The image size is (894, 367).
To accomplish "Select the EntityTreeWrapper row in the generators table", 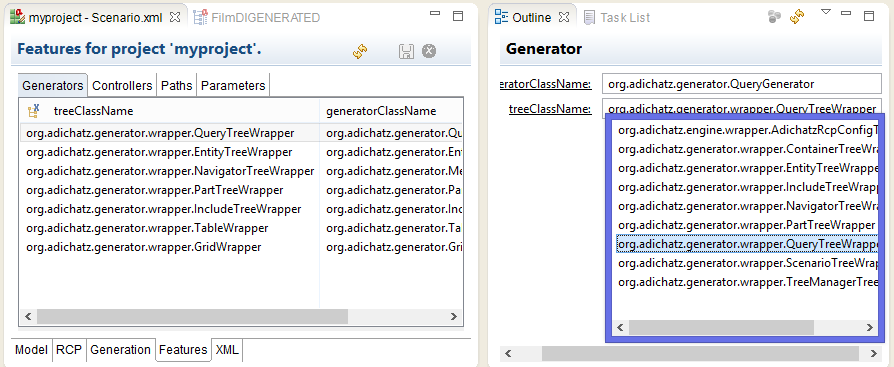I will click(241, 152).
